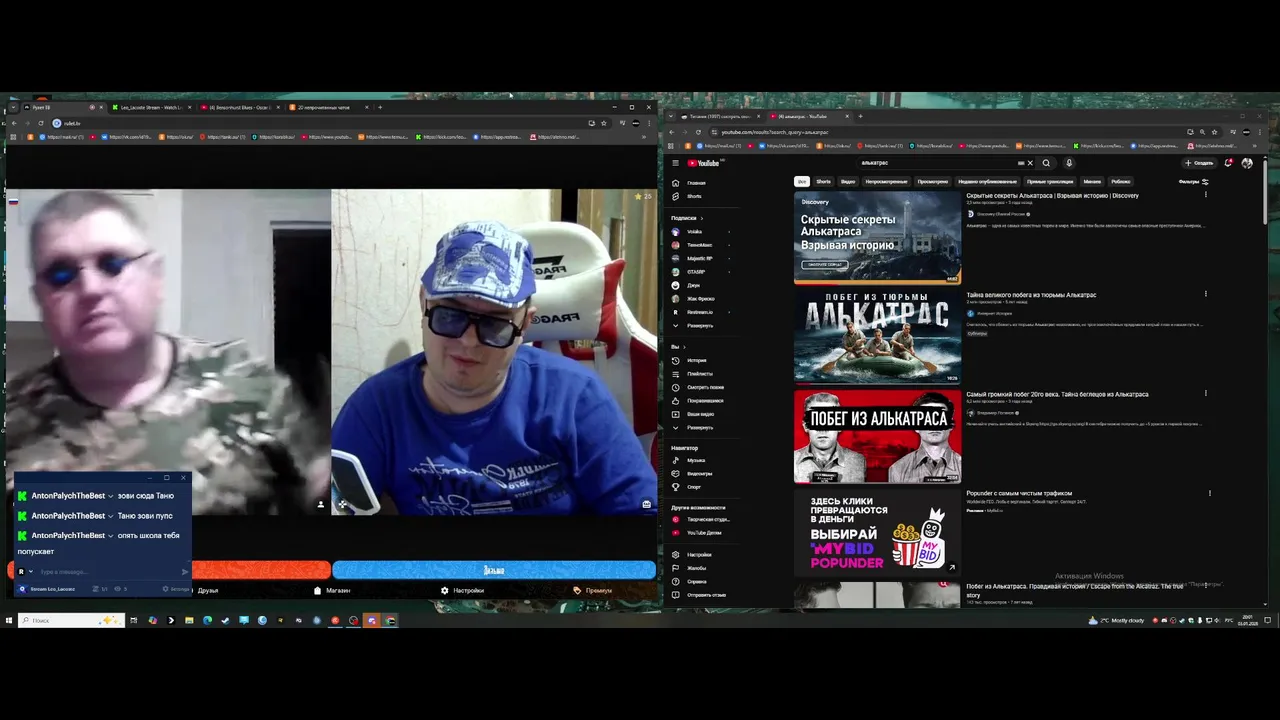Open Справка in the YouTube sidebar

point(696,581)
